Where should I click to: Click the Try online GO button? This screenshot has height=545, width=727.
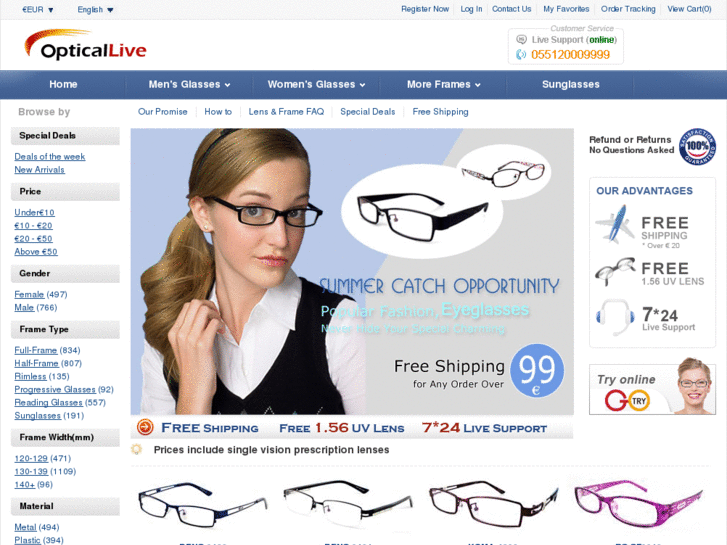627,401
